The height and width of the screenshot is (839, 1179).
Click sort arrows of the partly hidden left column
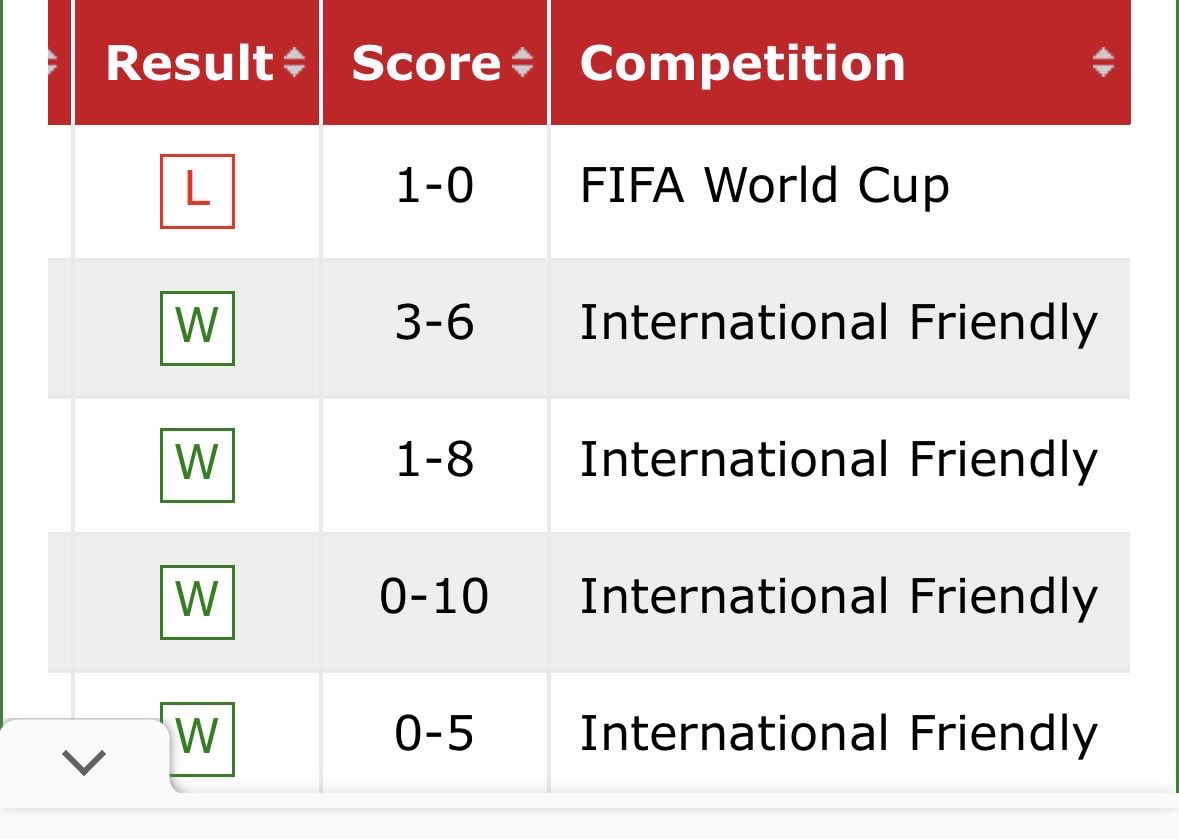point(53,62)
